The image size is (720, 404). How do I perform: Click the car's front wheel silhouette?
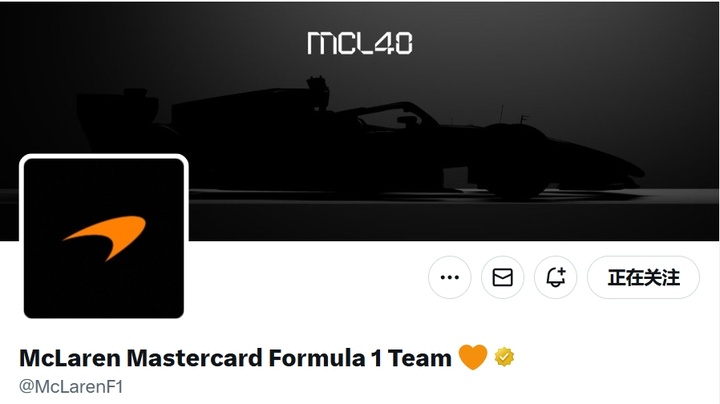[x=513, y=161]
